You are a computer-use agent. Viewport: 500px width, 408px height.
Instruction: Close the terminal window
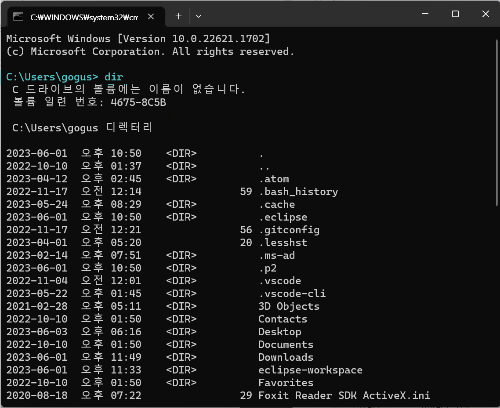[485, 14]
